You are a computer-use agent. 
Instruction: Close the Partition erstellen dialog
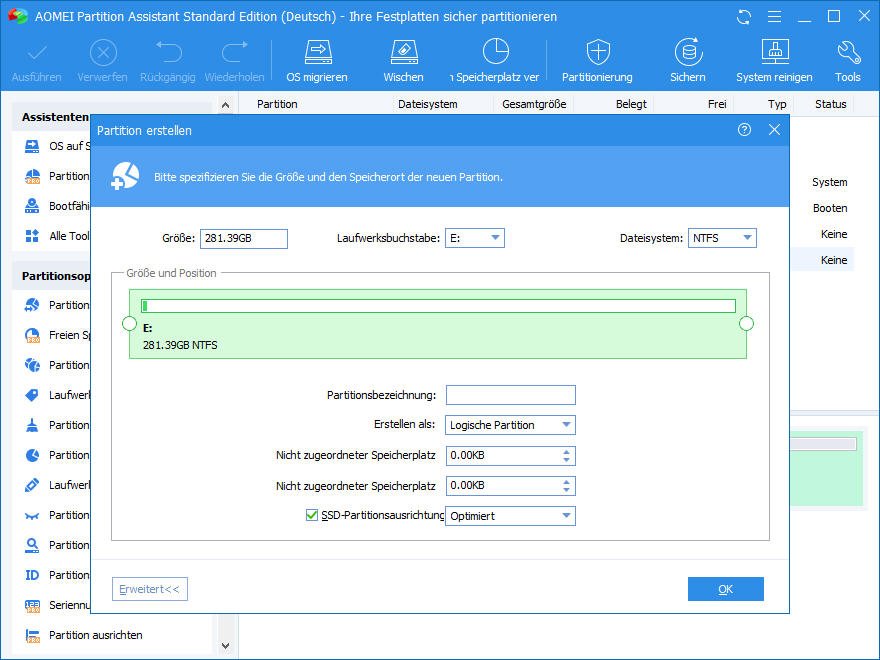click(x=774, y=130)
